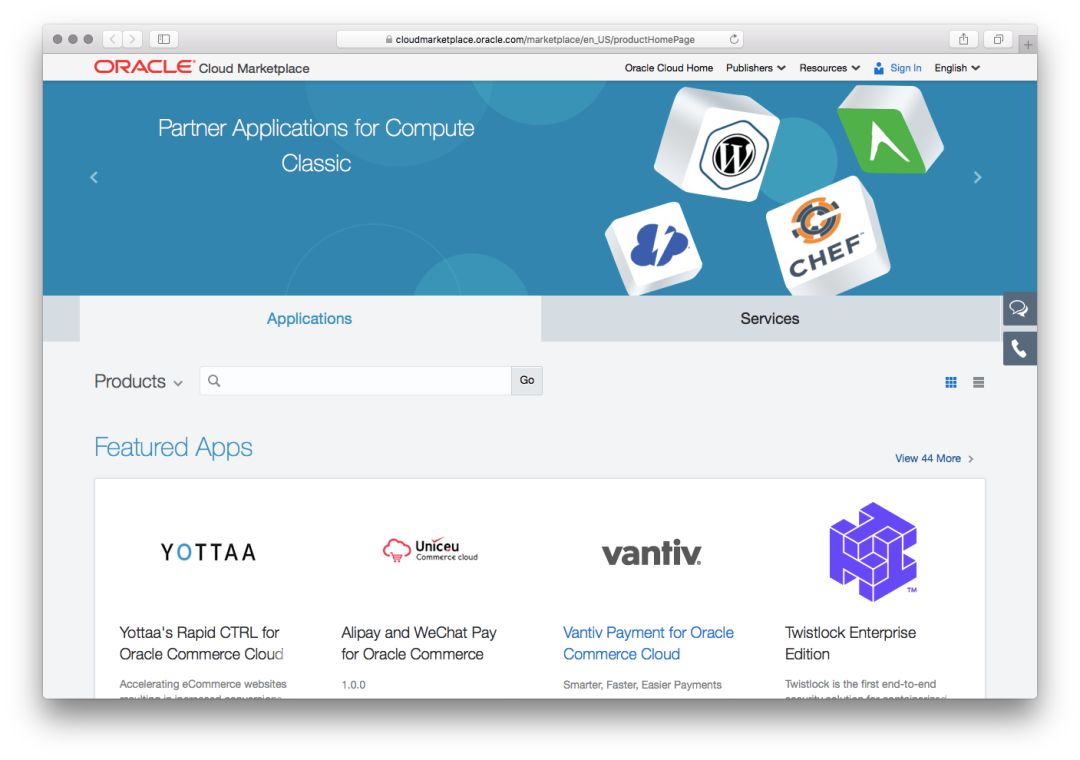Click the Go search button
This screenshot has height=760, width=1080.
pos(527,380)
